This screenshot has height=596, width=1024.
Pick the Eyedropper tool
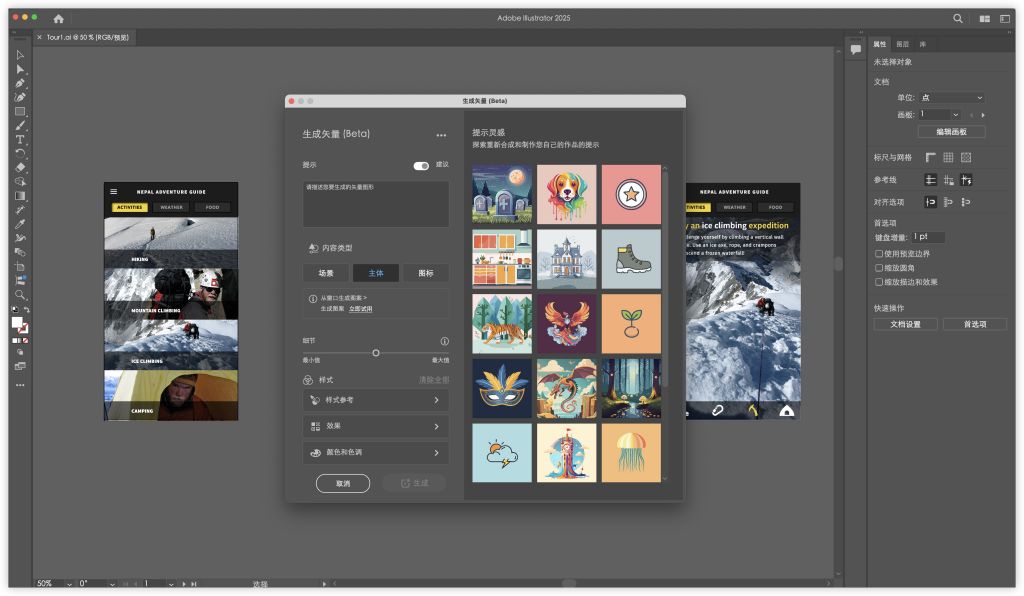20,223
